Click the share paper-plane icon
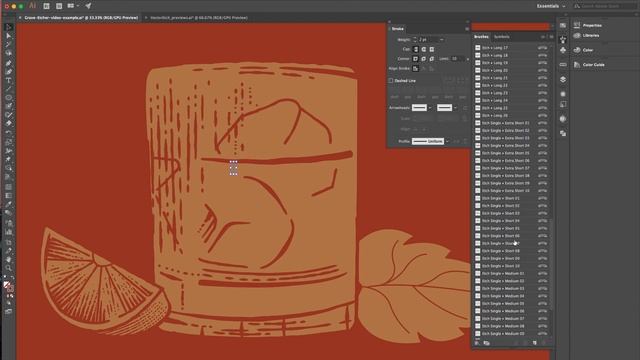Viewport: 640px width, 360px height. click(x=88, y=6)
